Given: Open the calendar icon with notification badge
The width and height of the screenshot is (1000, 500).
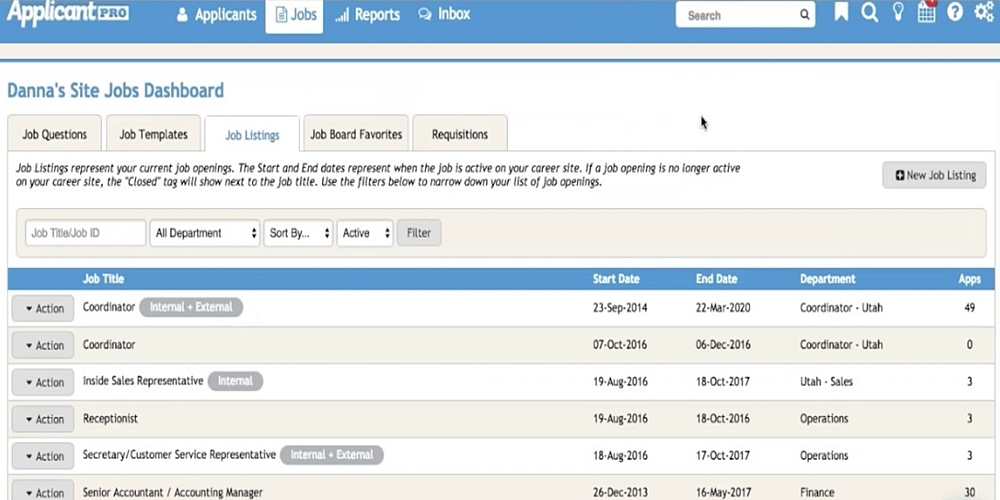Looking at the screenshot, I should coord(927,13).
